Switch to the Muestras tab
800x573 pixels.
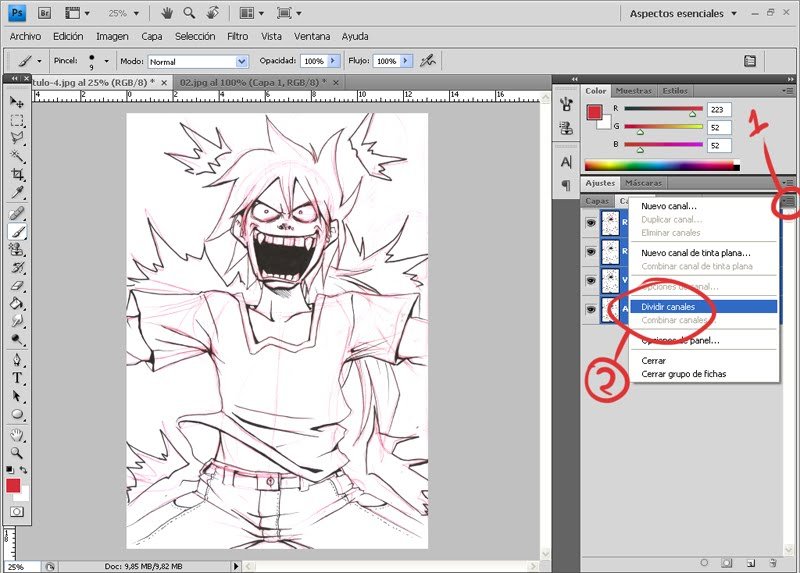click(633, 91)
